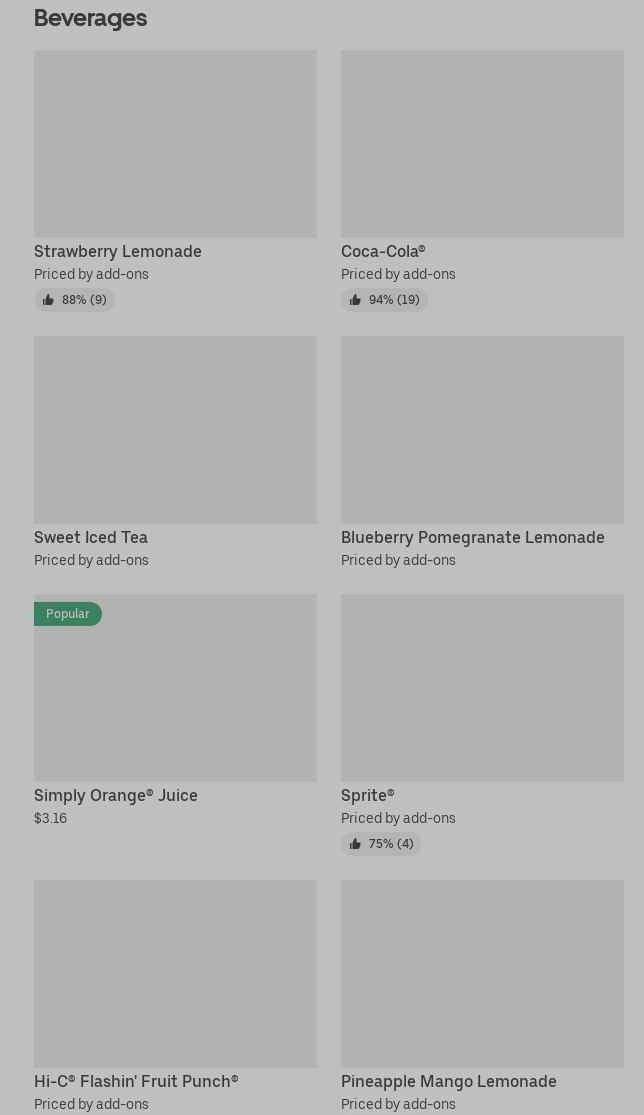644x1115 pixels.
Task: Click the Sprite item title
Action: pyautogui.click(x=367, y=796)
